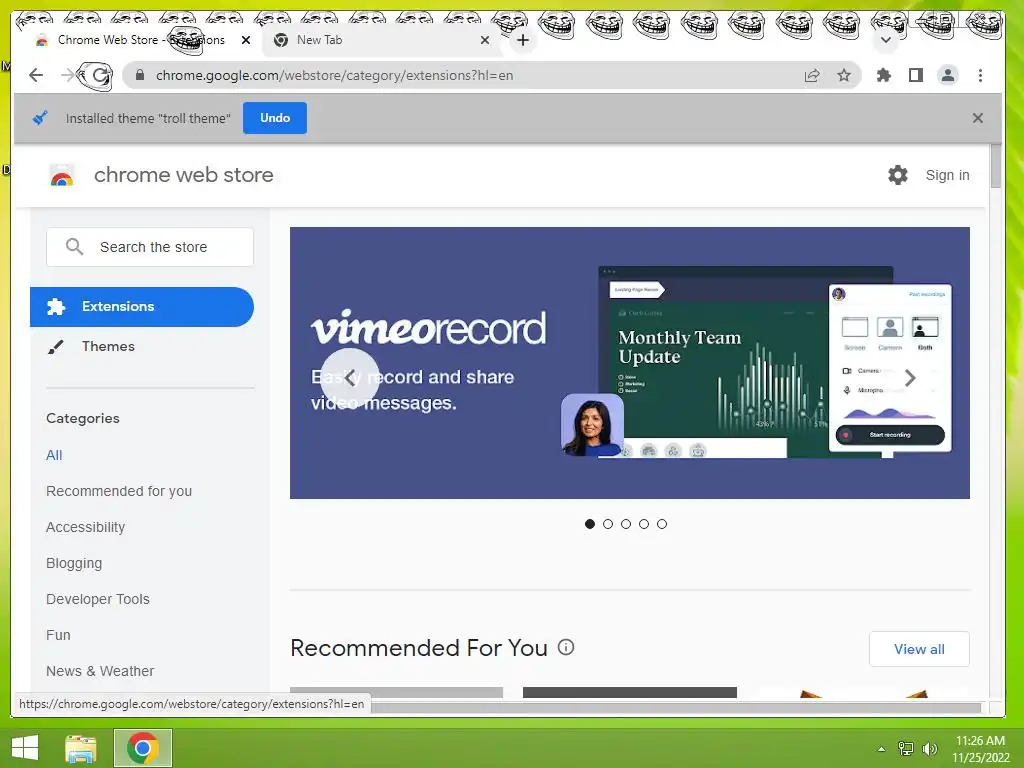Select the fifth carousel dot
The image size is (1024, 768).
(x=662, y=524)
